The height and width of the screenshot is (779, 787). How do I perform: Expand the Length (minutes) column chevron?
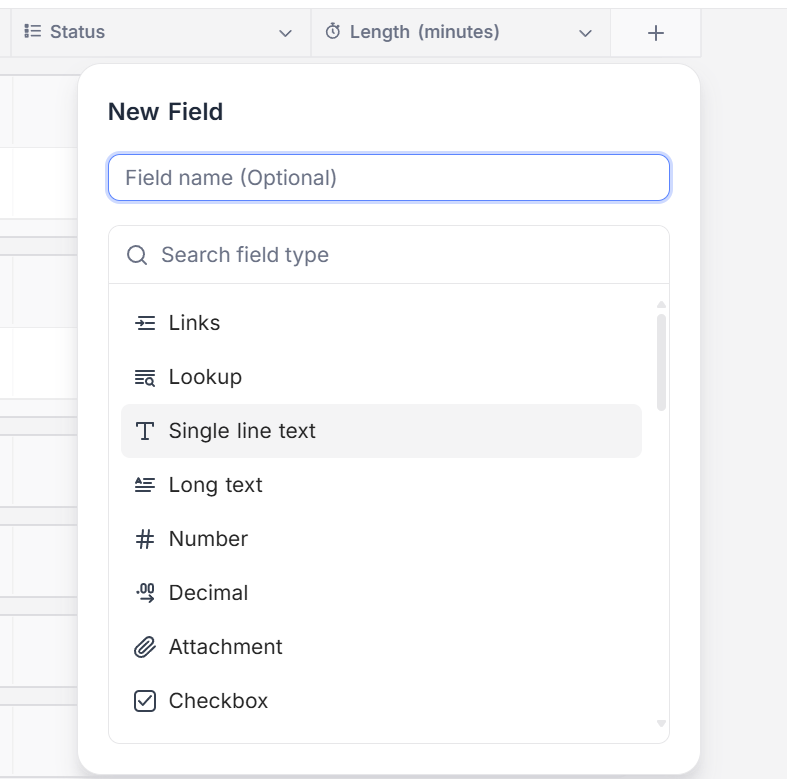point(586,33)
